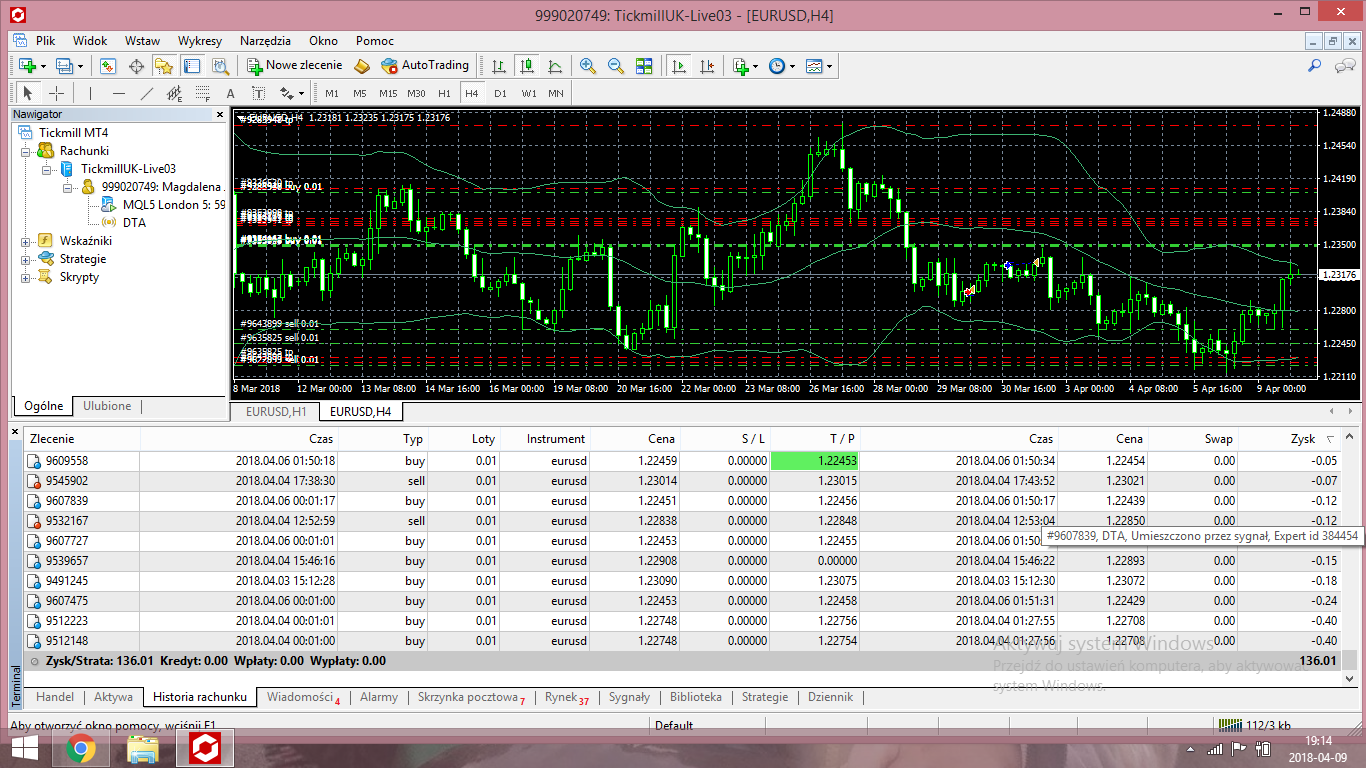
Task: Switch timeframe to D1
Action: [500, 93]
